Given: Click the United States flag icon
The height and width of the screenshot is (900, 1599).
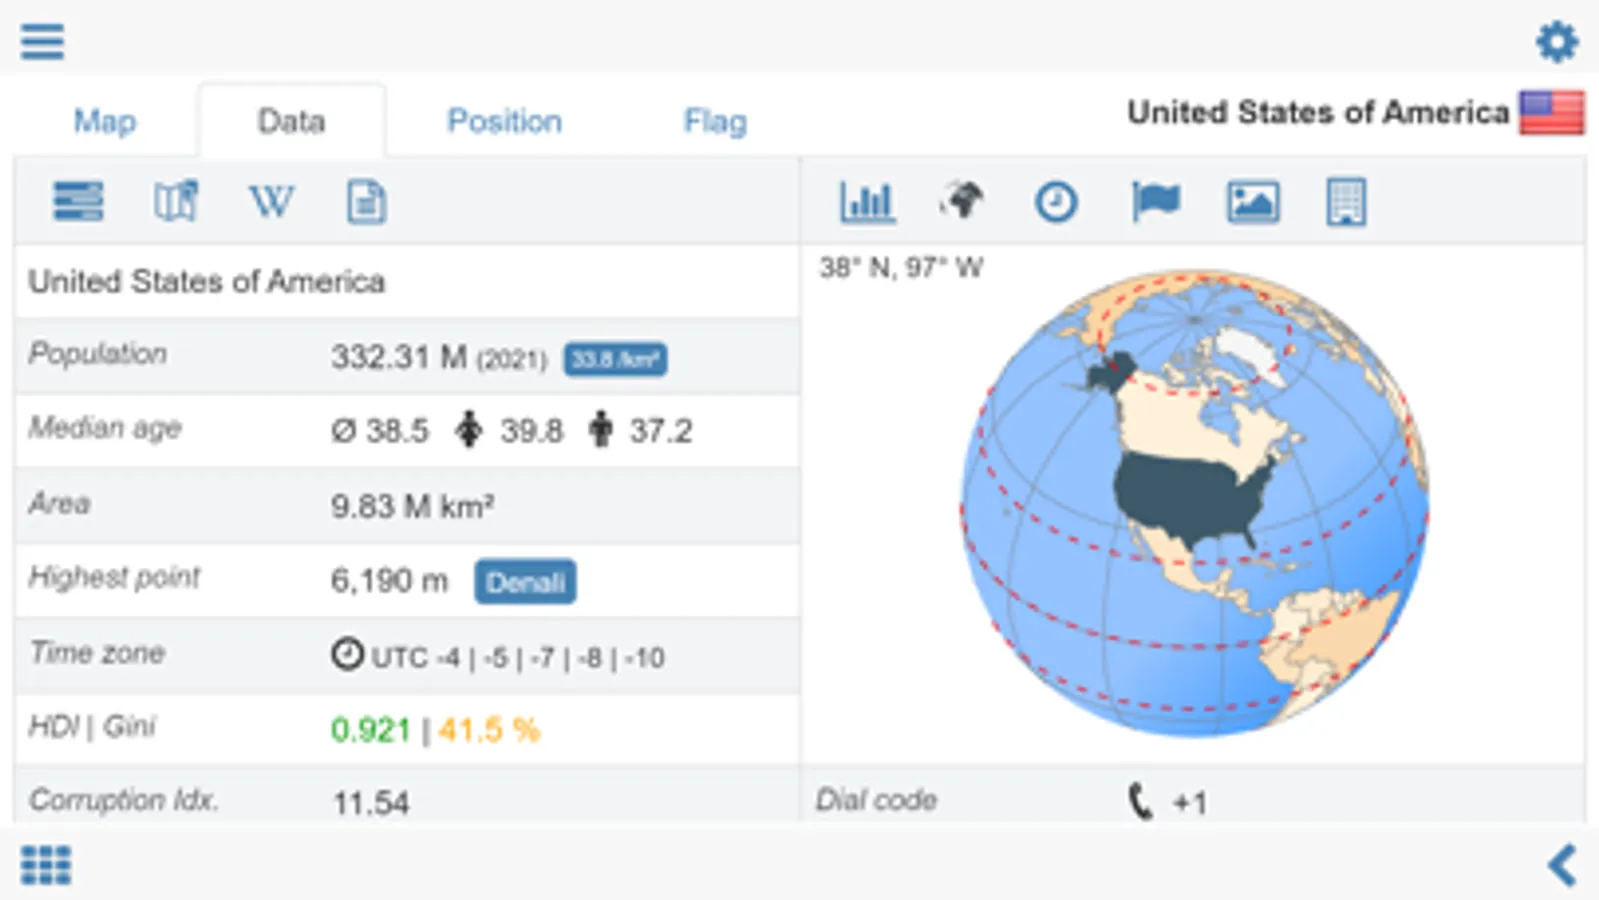Looking at the screenshot, I should 1551,112.
